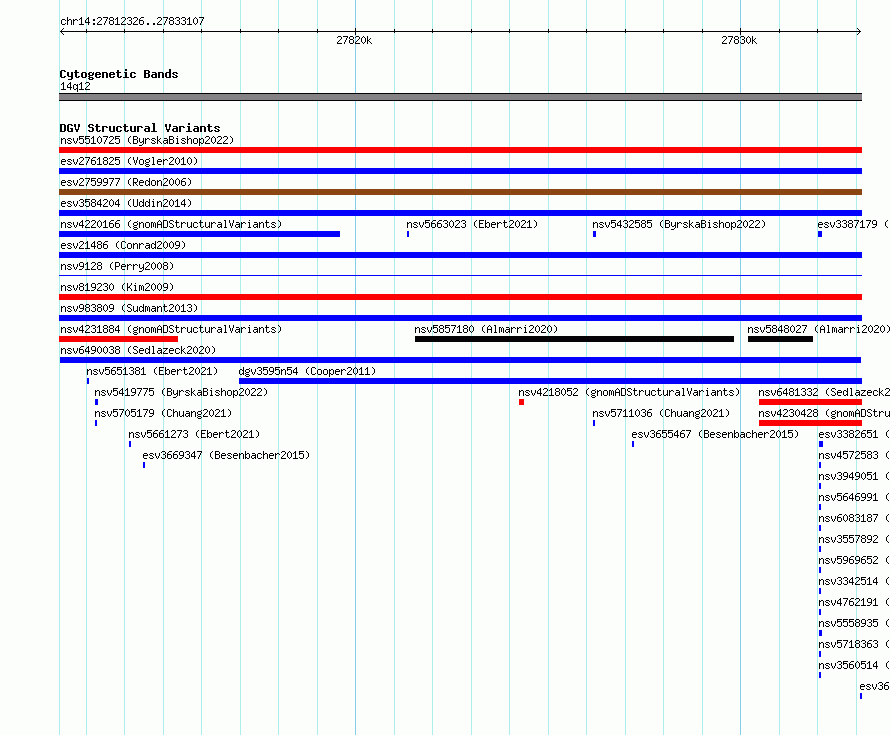Image resolution: width=890 pixels, height=735 pixels.
Task: Click the nsv5711036 (Chuang2021) label
Action: (x=661, y=413)
